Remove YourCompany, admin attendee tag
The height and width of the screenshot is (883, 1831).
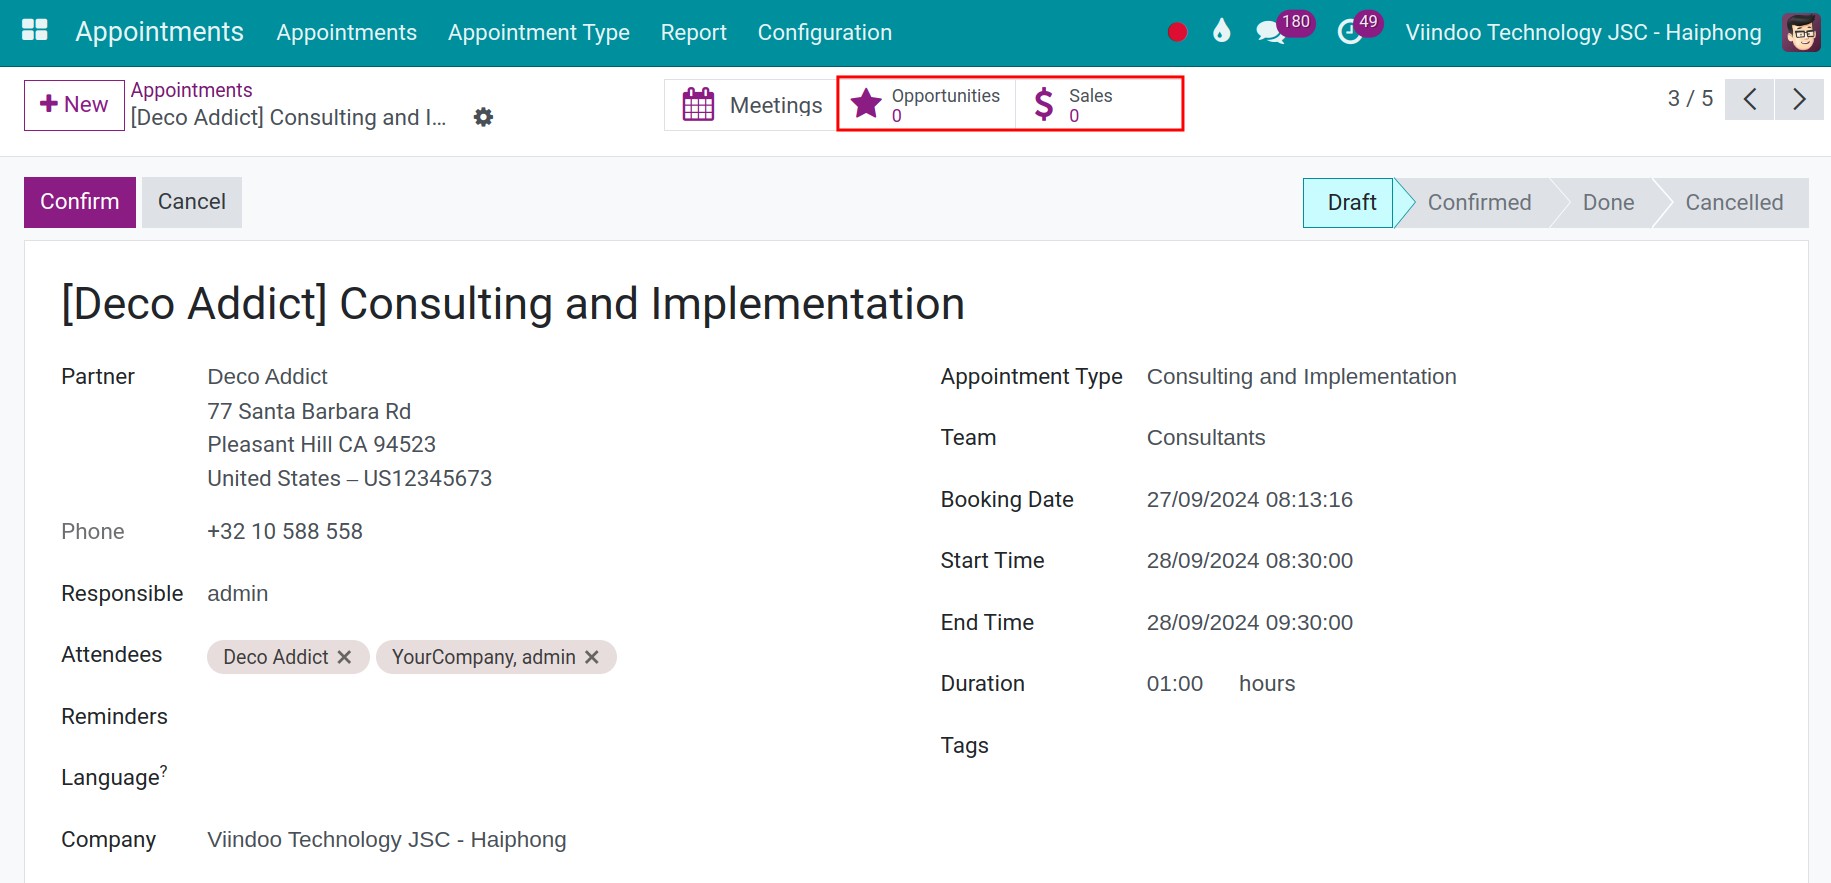pyautogui.click(x=592, y=657)
